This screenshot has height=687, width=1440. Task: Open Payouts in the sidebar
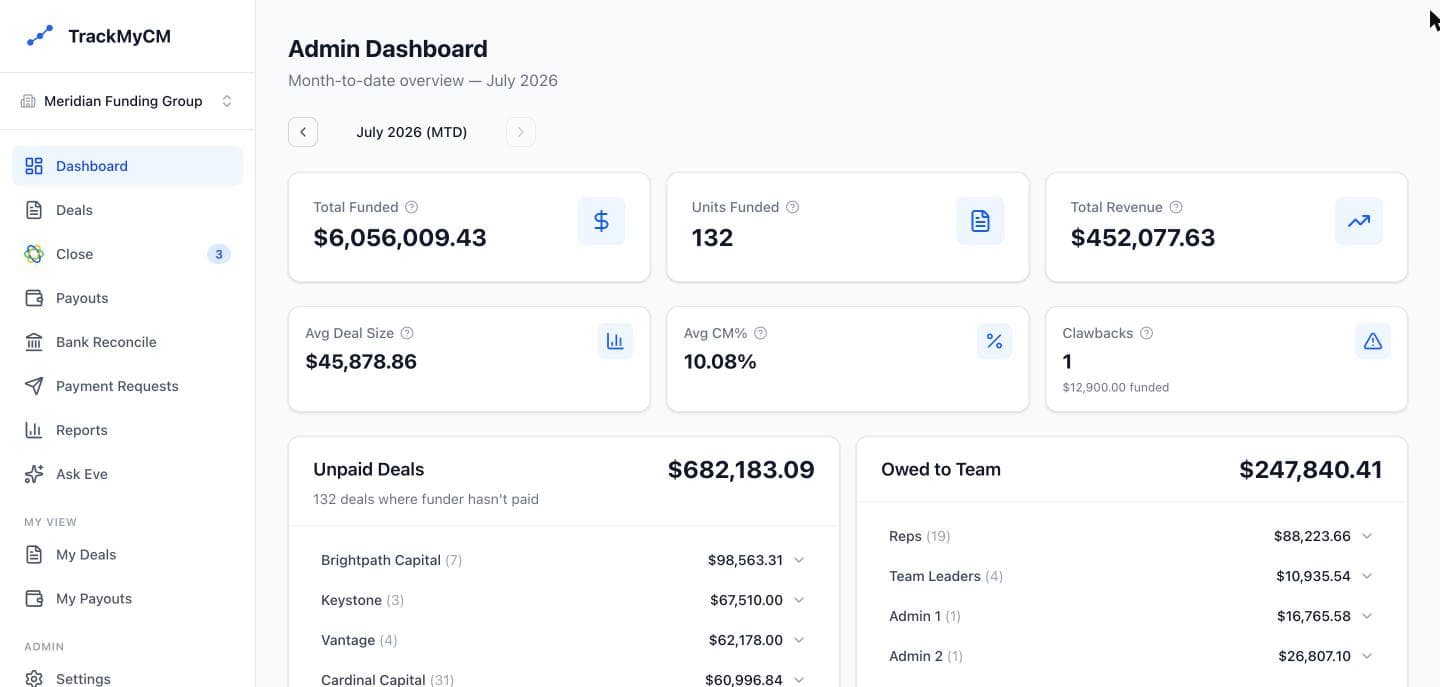127,298
